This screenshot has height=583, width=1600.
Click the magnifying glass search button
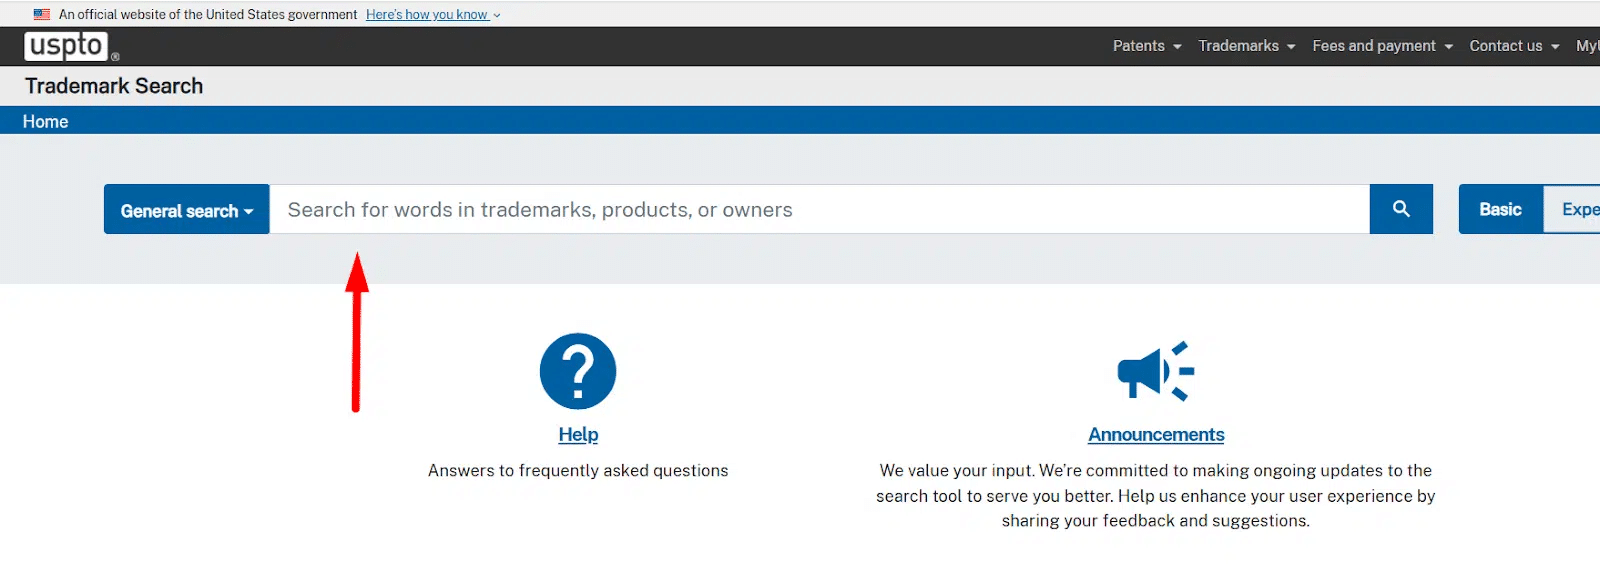tap(1401, 209)
